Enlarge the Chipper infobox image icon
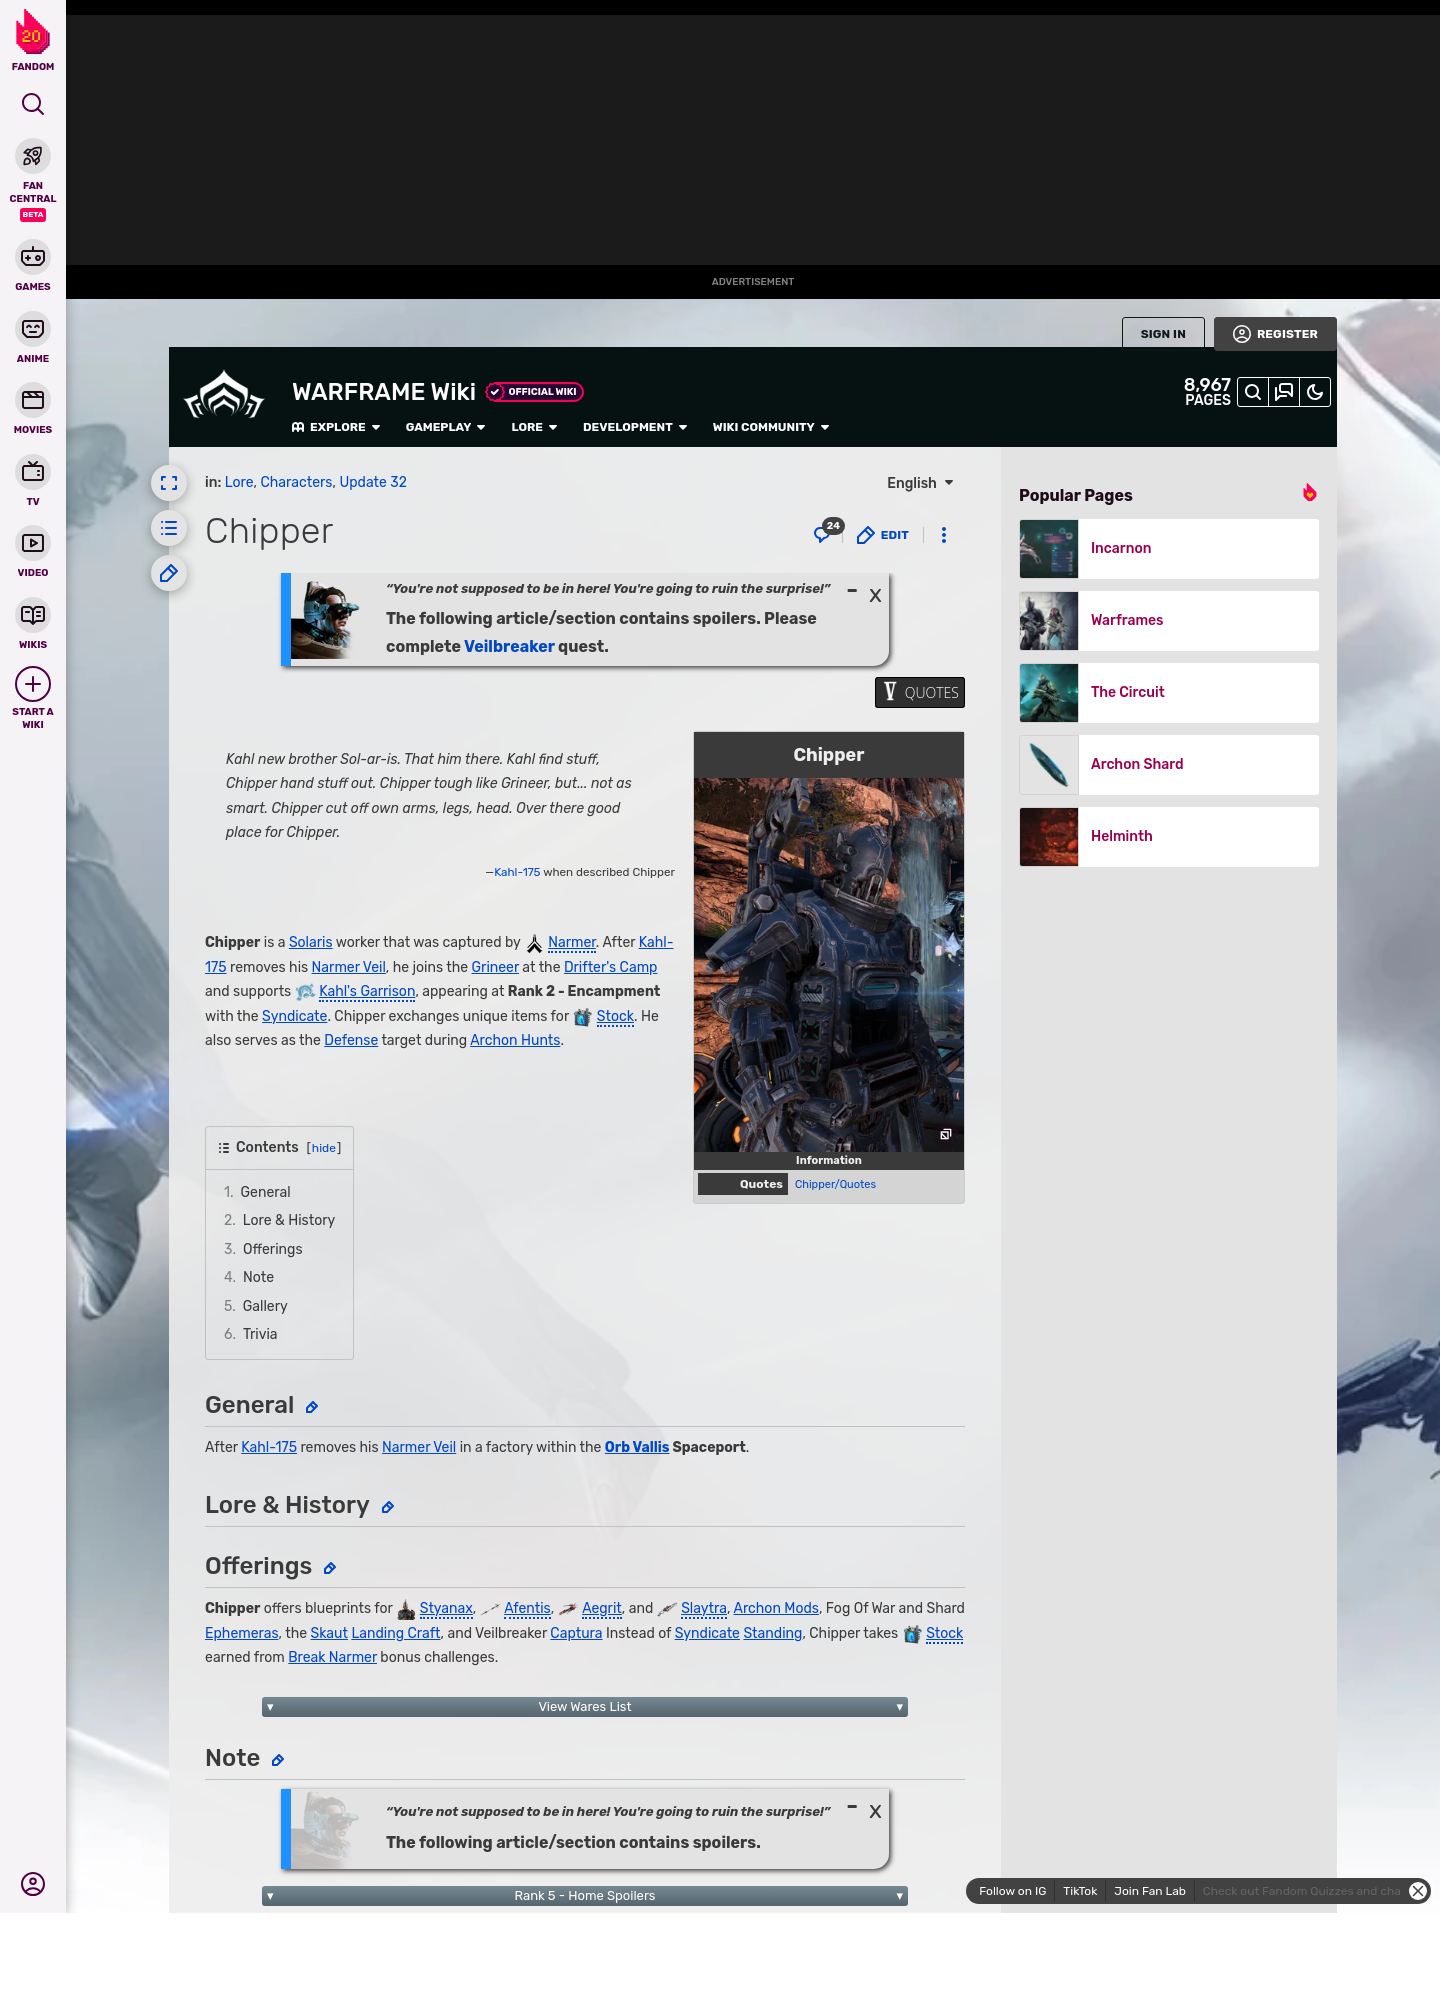Image resolution: width=1440 pixels, height=2000 pixels. tap(945, 1134)
